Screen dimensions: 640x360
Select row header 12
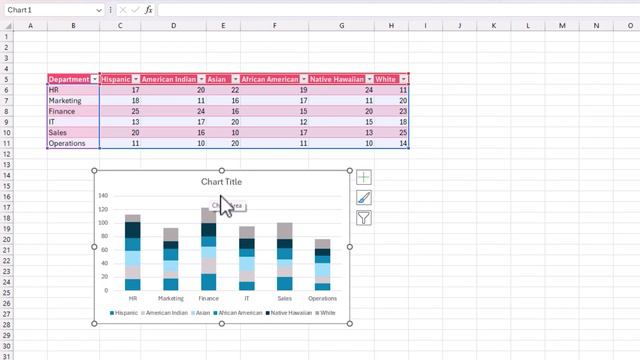(x=6, y=154)
